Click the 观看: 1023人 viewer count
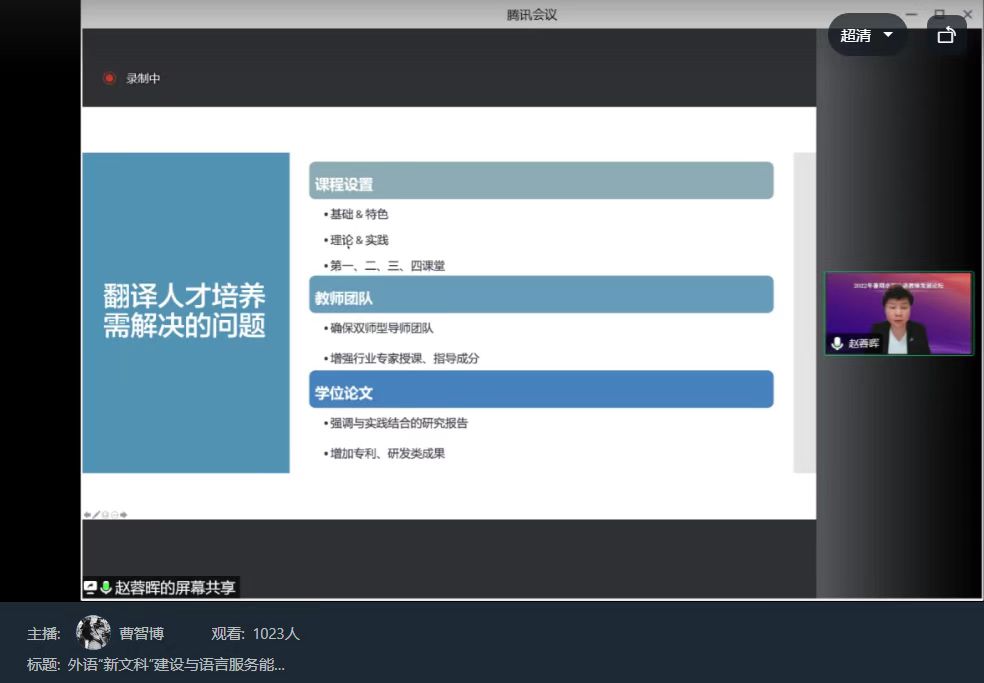984x683 pixels. [255, 634]
